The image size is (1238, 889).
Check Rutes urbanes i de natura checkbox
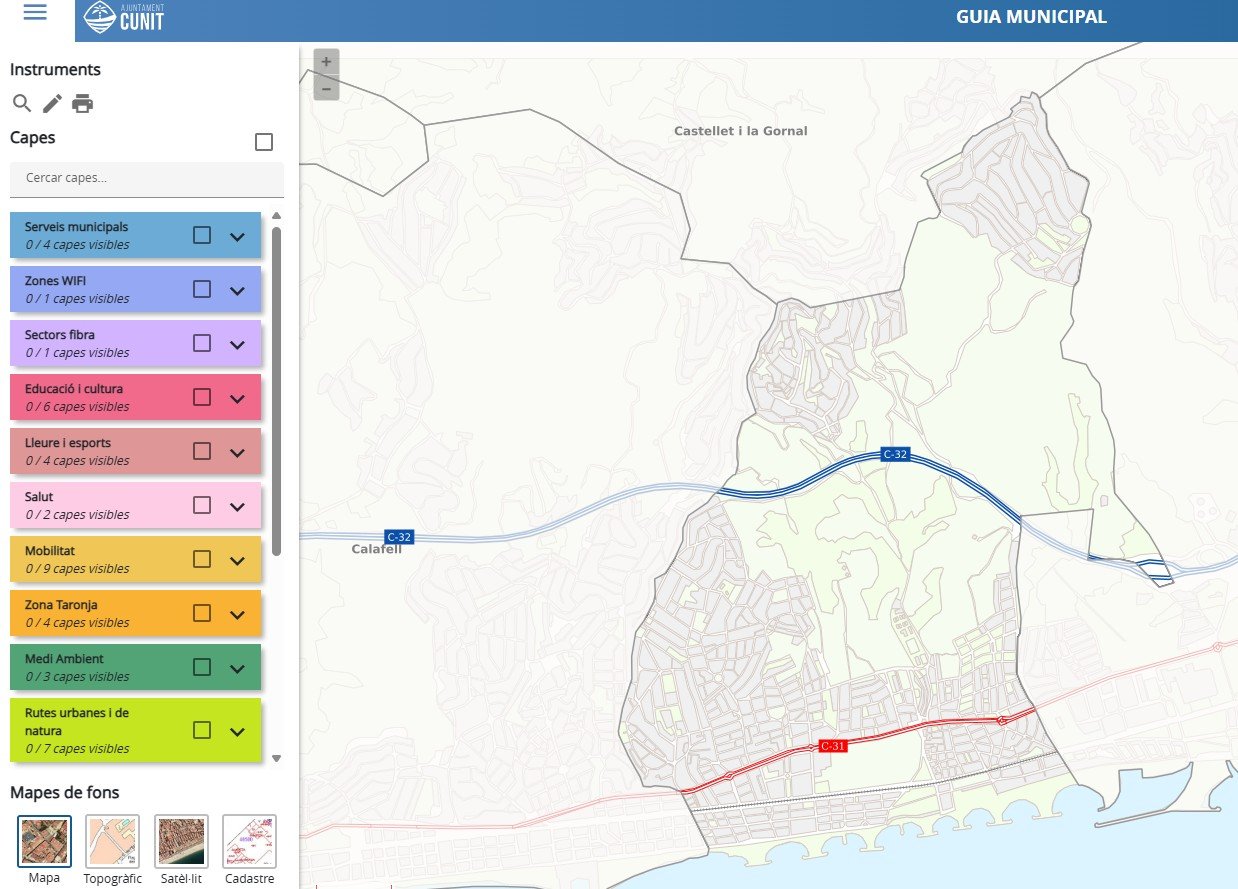(x=202, y=730)
